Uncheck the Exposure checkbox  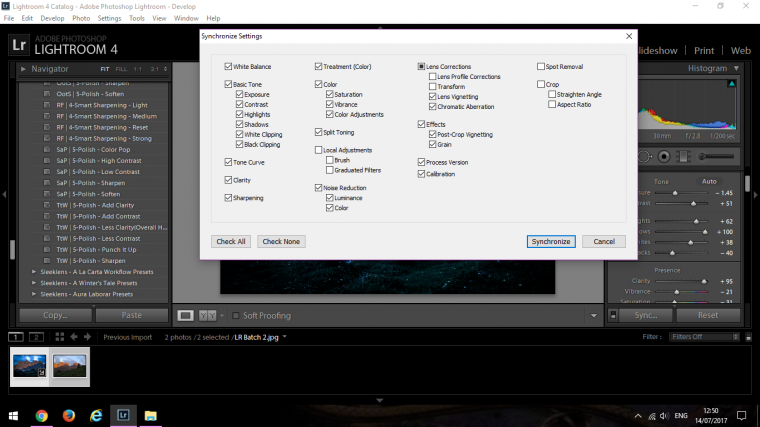tap(239, 94)
